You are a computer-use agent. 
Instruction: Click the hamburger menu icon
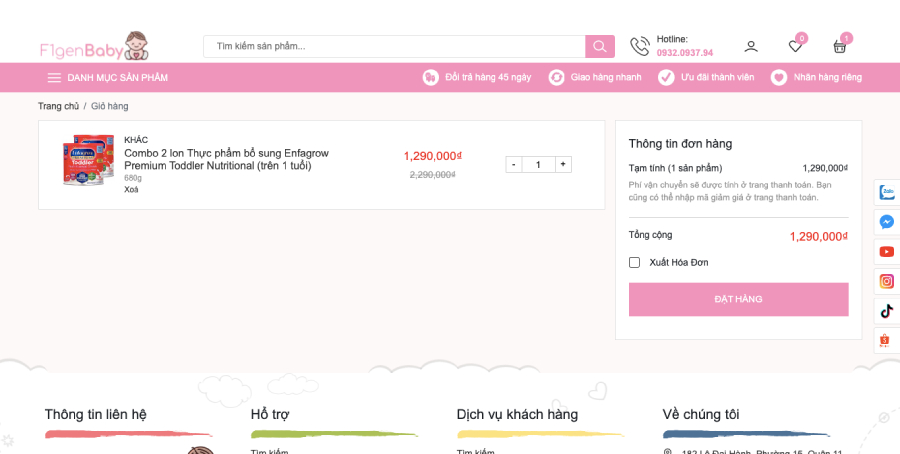pos(54,77)
